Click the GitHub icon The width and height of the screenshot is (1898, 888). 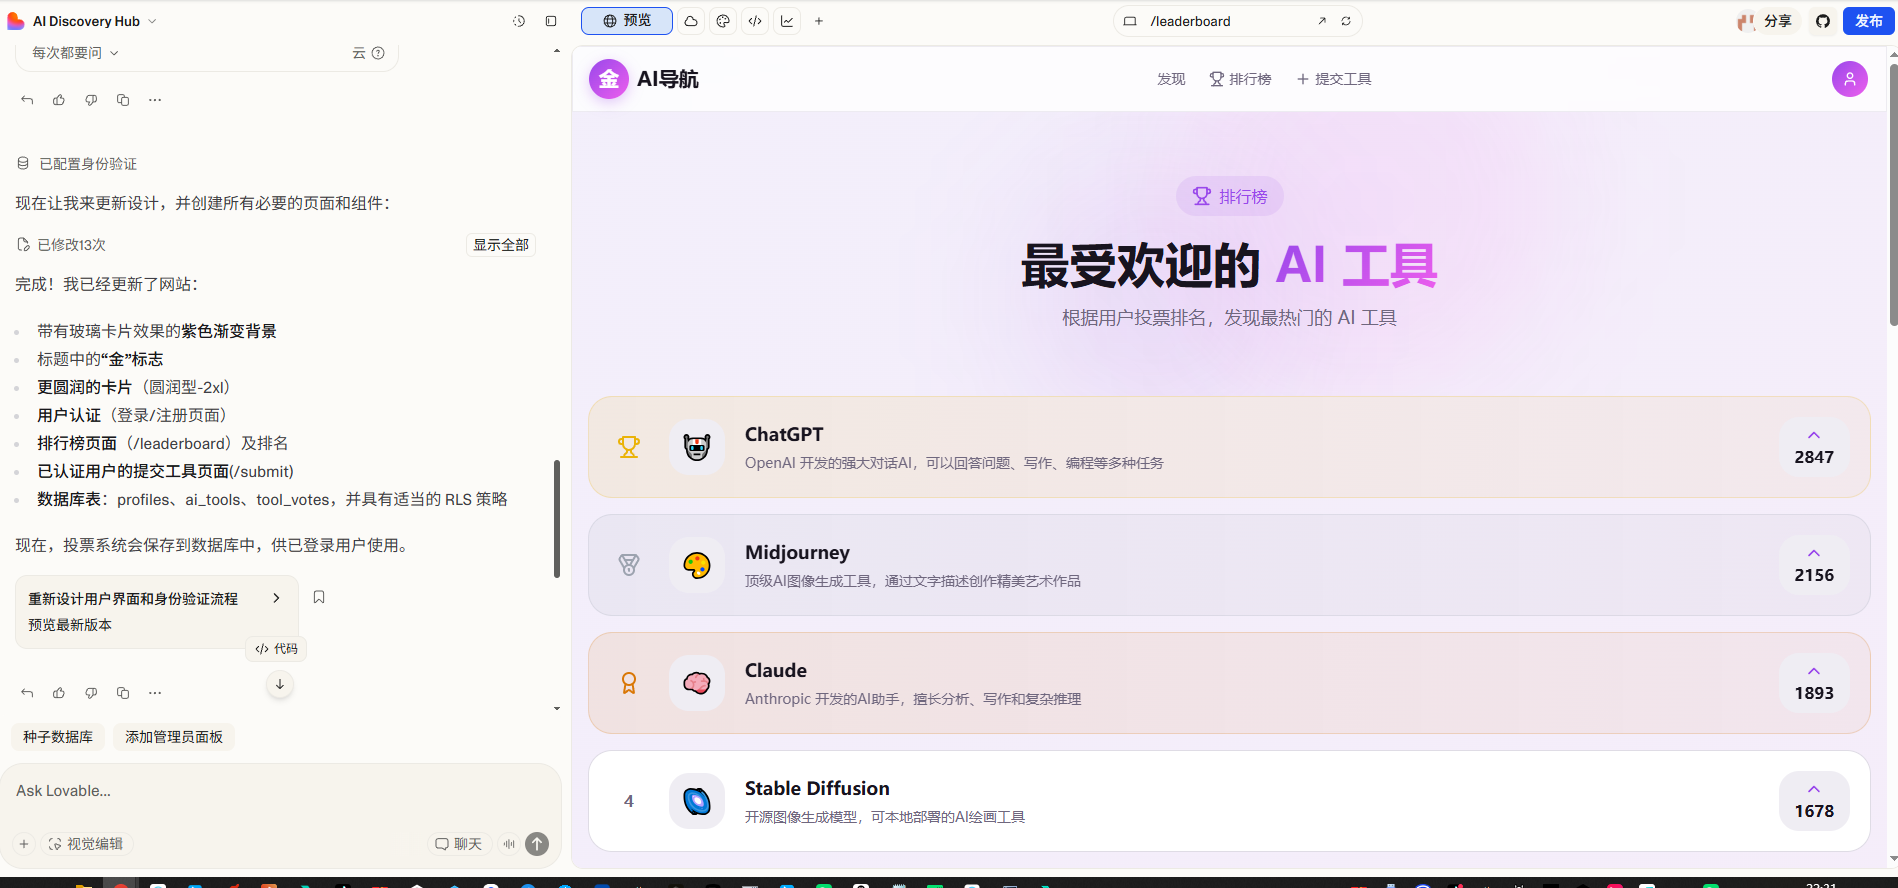pyautogui.click(x=1823, y=21)
